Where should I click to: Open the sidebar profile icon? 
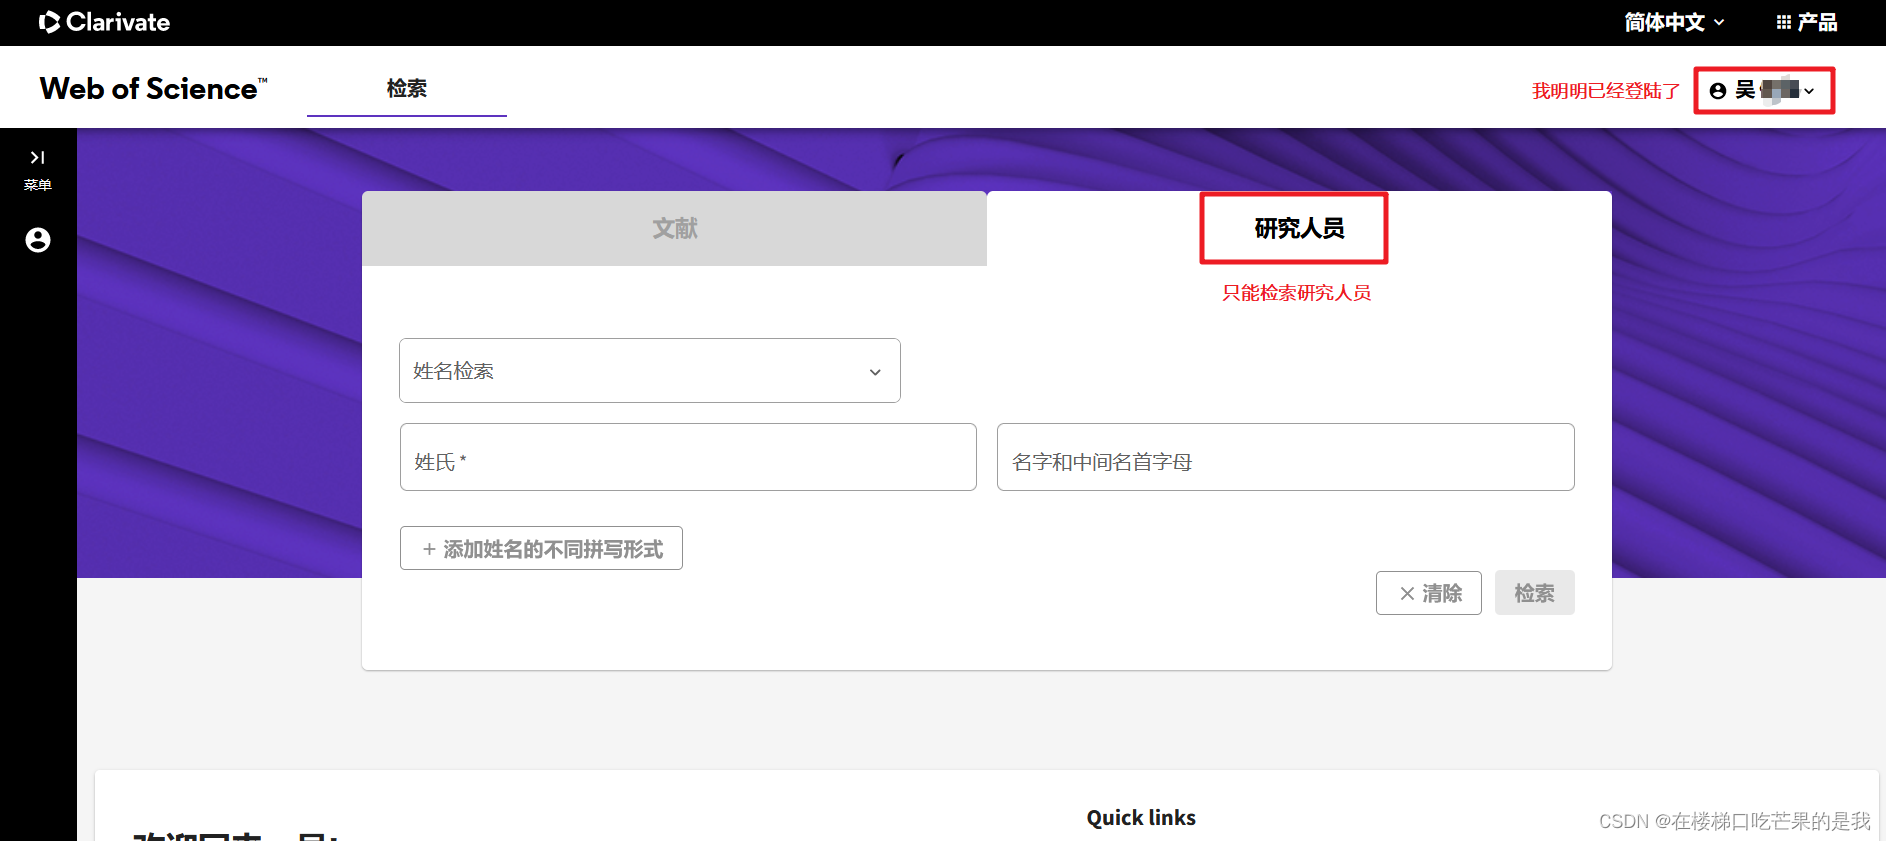coord(38,240)
